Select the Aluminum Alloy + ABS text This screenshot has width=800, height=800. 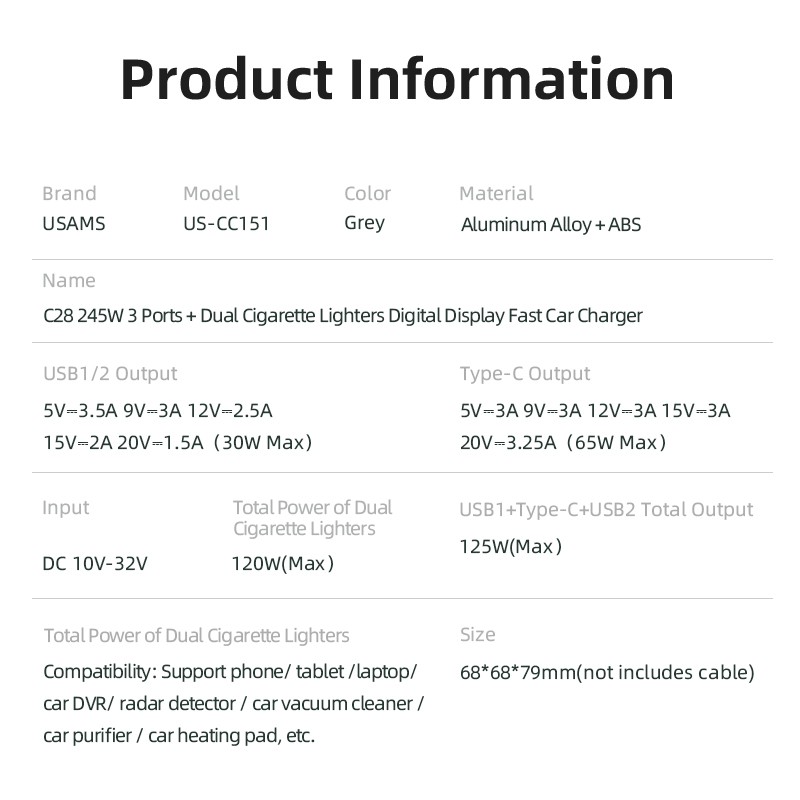click(x=550, y=225)
